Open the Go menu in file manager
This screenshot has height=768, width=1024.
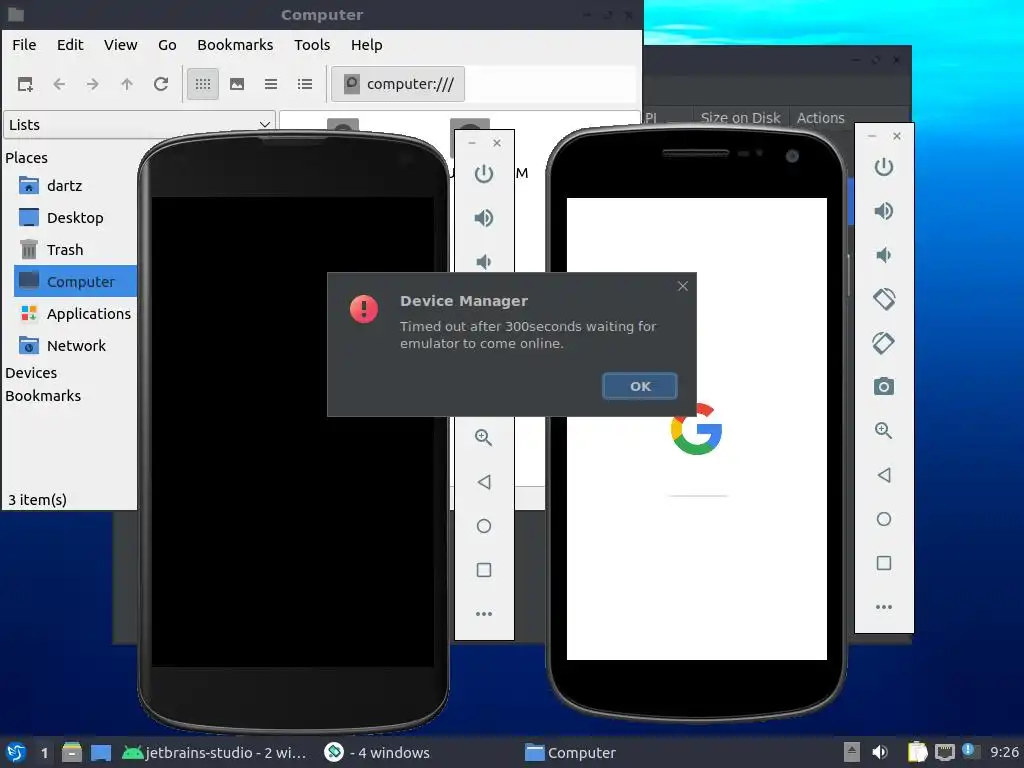click(x=167, y=45)
